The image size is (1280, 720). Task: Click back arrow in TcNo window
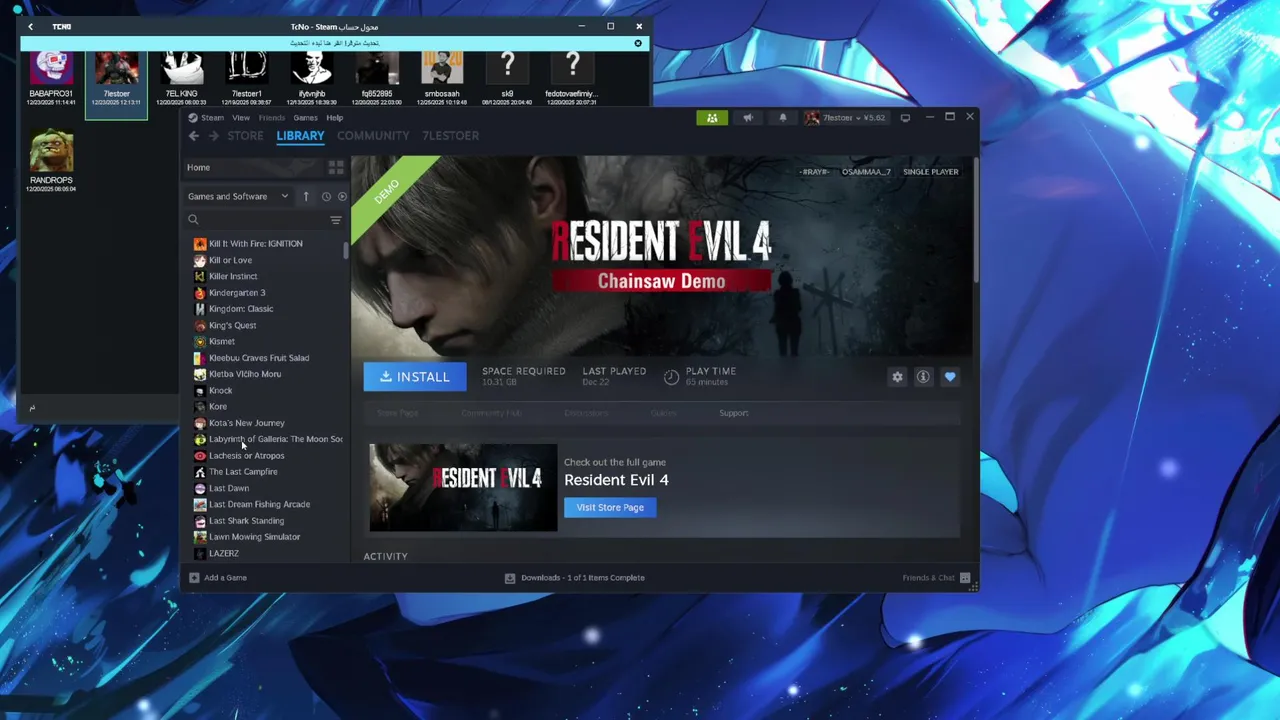pos(30,27)
